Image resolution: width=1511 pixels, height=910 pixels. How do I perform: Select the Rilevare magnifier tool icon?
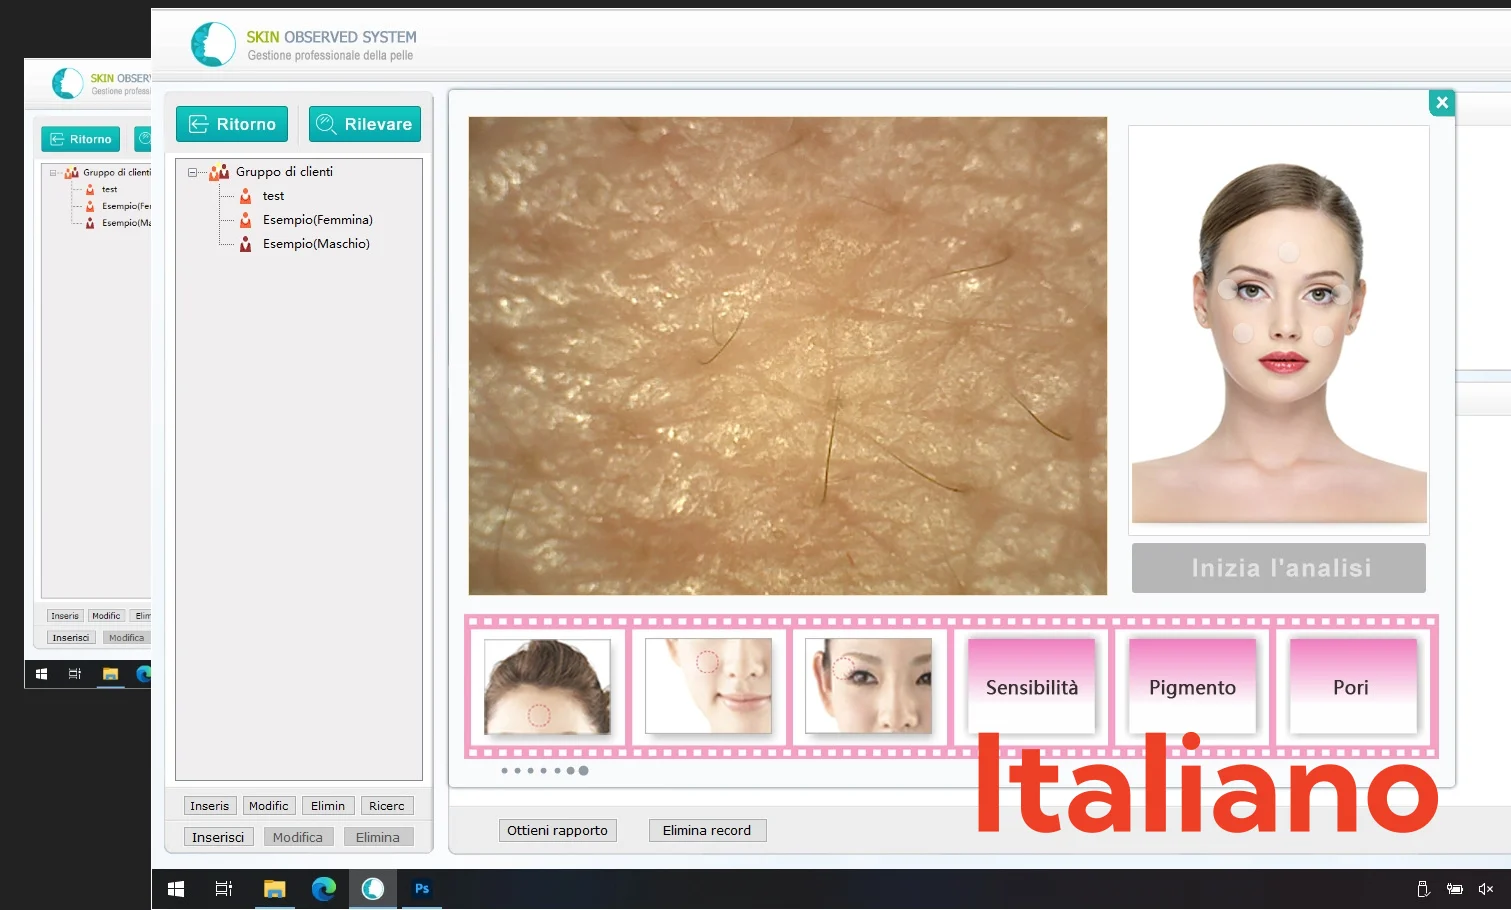(x=325, y=123)
